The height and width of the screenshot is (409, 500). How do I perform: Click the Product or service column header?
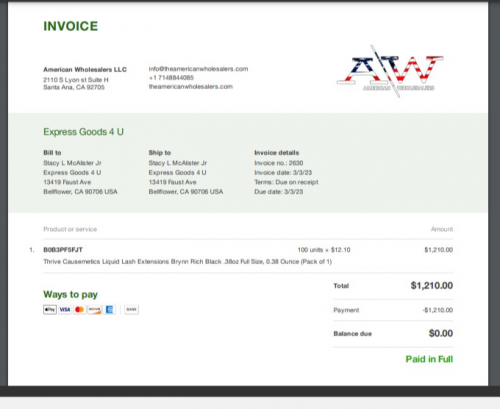click(70, 229)
